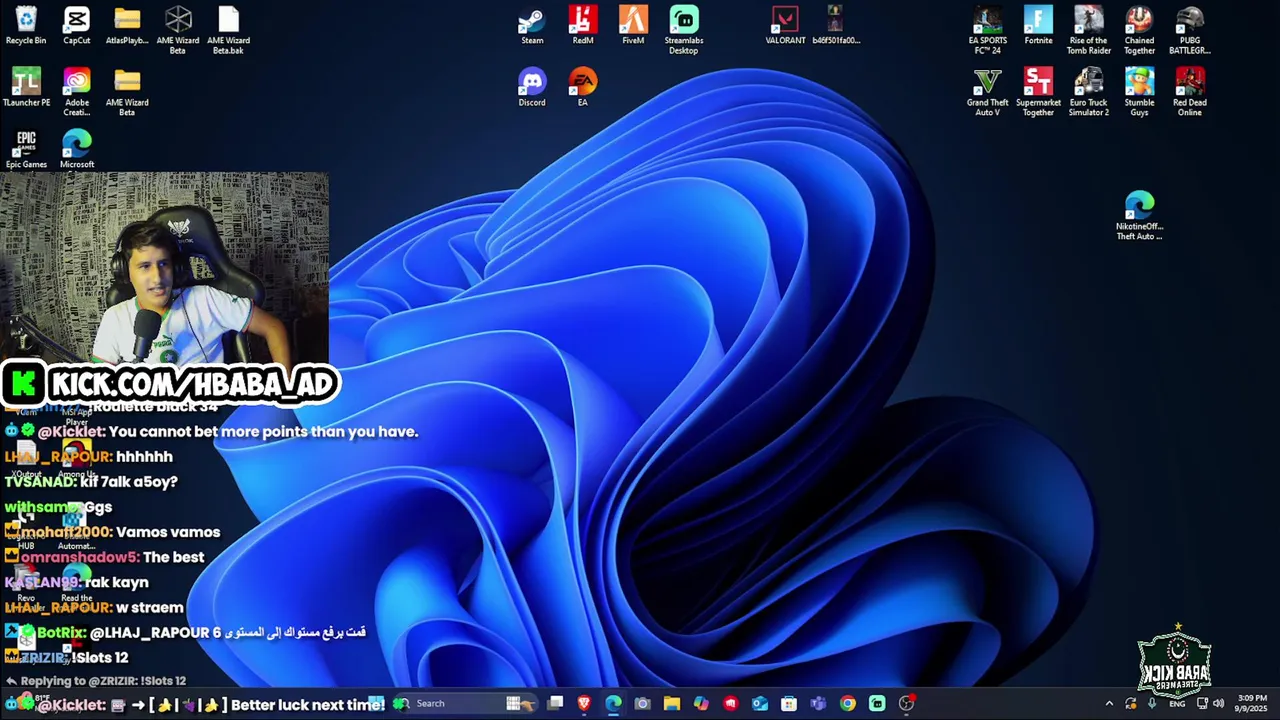
Task: Select the AME Wizard Beta.bak file
Action: [x=228, y=30]
